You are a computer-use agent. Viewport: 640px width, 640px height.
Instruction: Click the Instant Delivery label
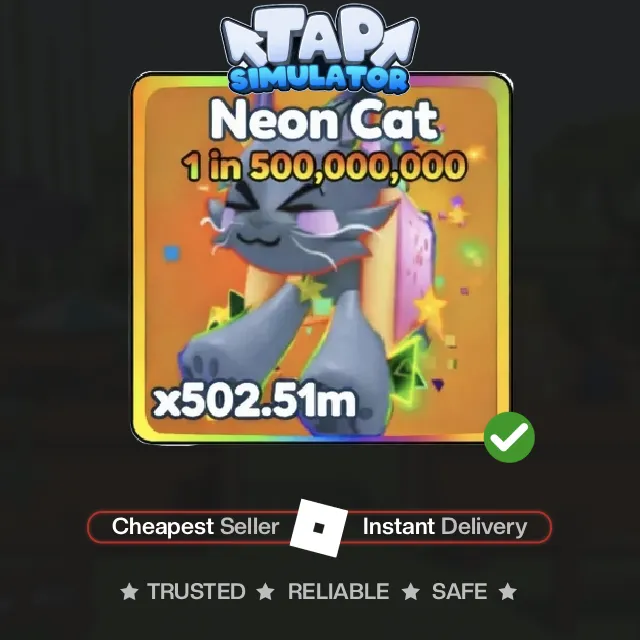(445, 527)
